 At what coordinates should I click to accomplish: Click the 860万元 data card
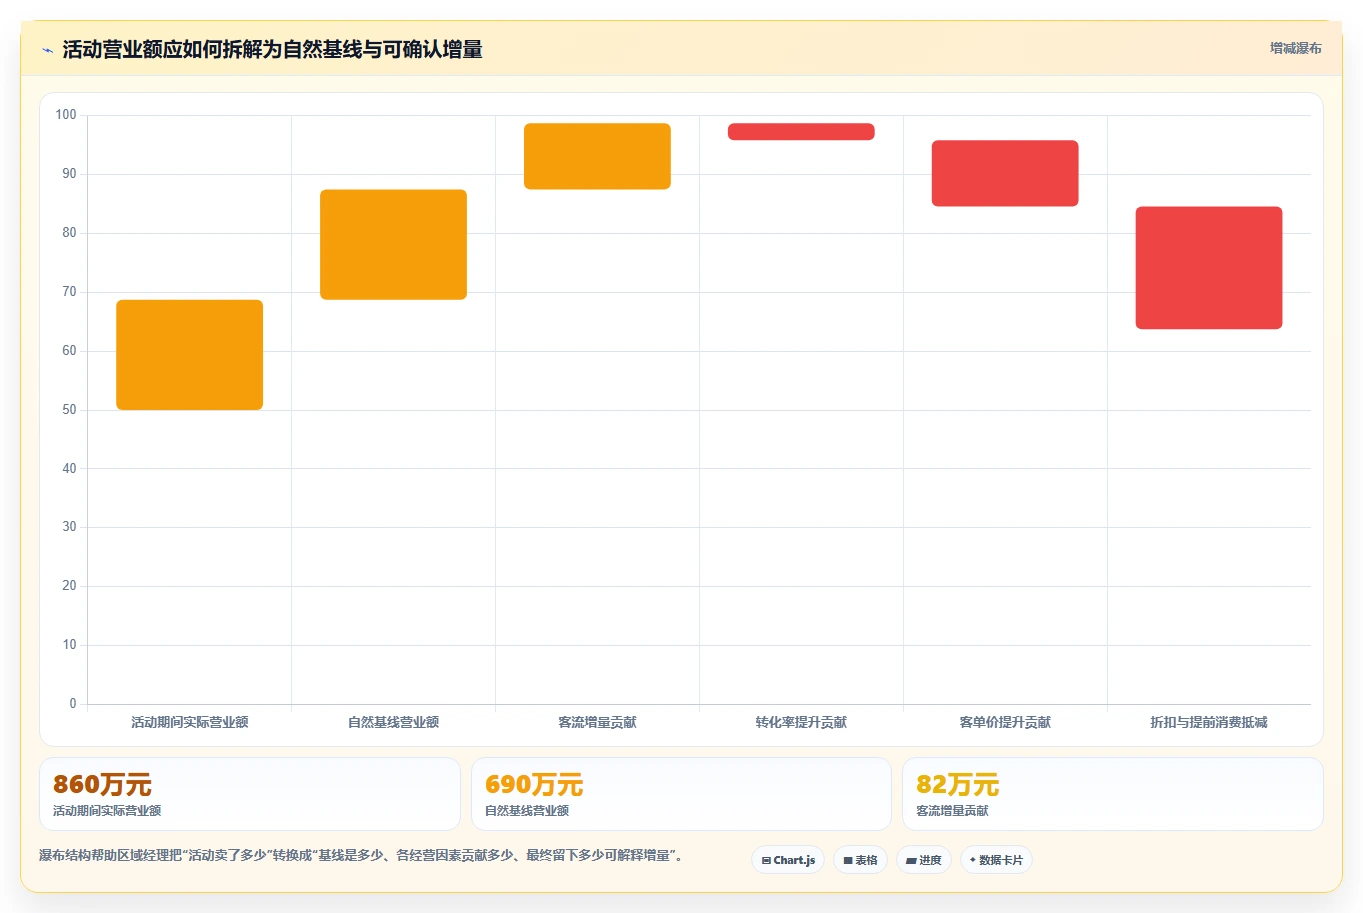(x=250, y=794)
